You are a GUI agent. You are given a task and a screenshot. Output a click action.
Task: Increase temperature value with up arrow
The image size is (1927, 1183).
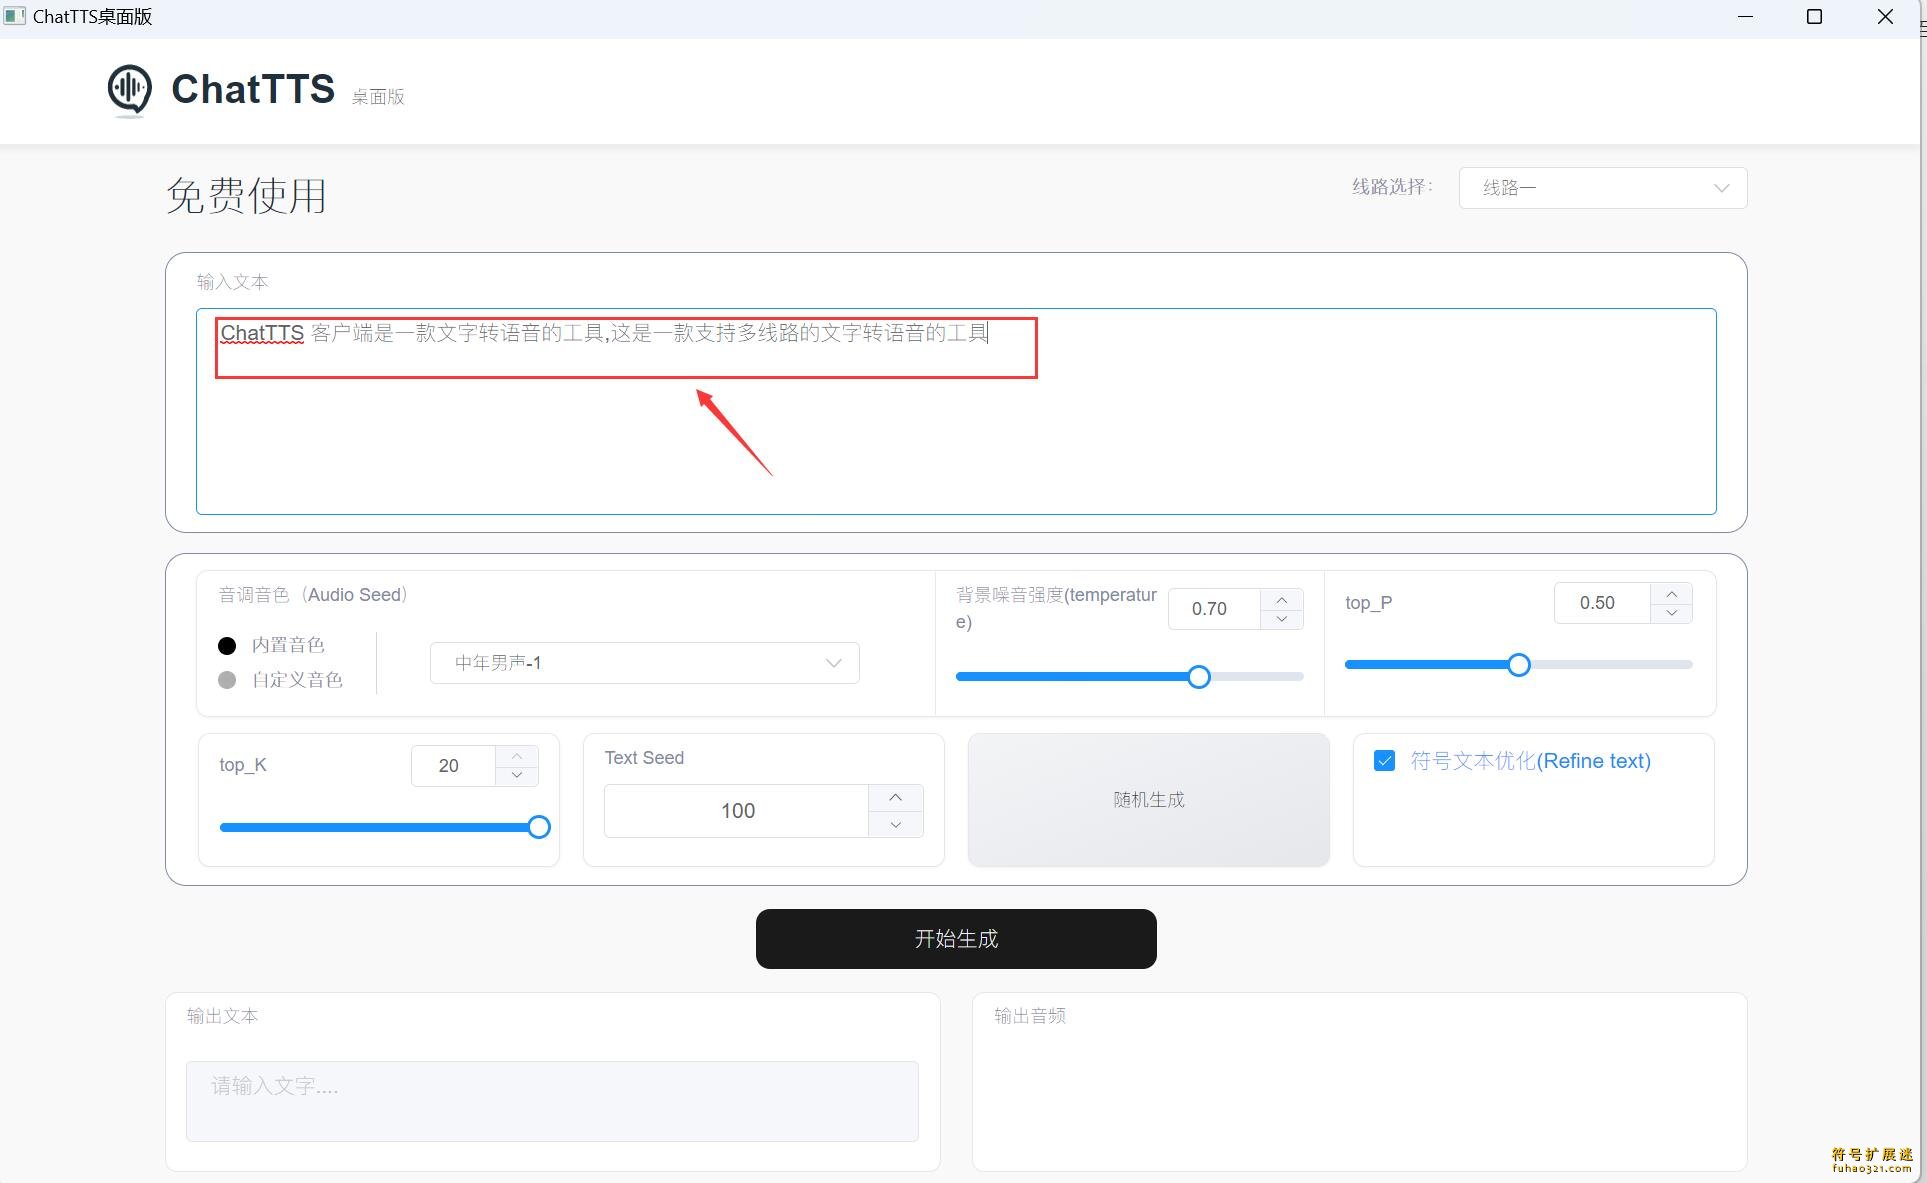[1282, 599]
